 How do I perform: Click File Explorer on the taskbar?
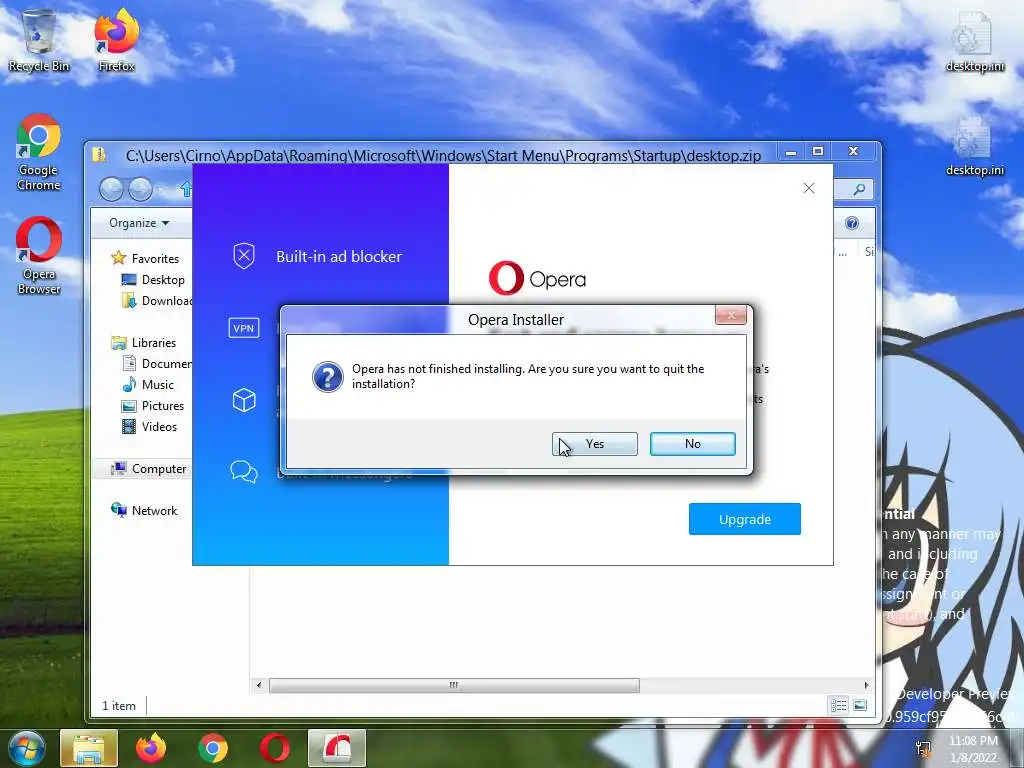point(89,748)
